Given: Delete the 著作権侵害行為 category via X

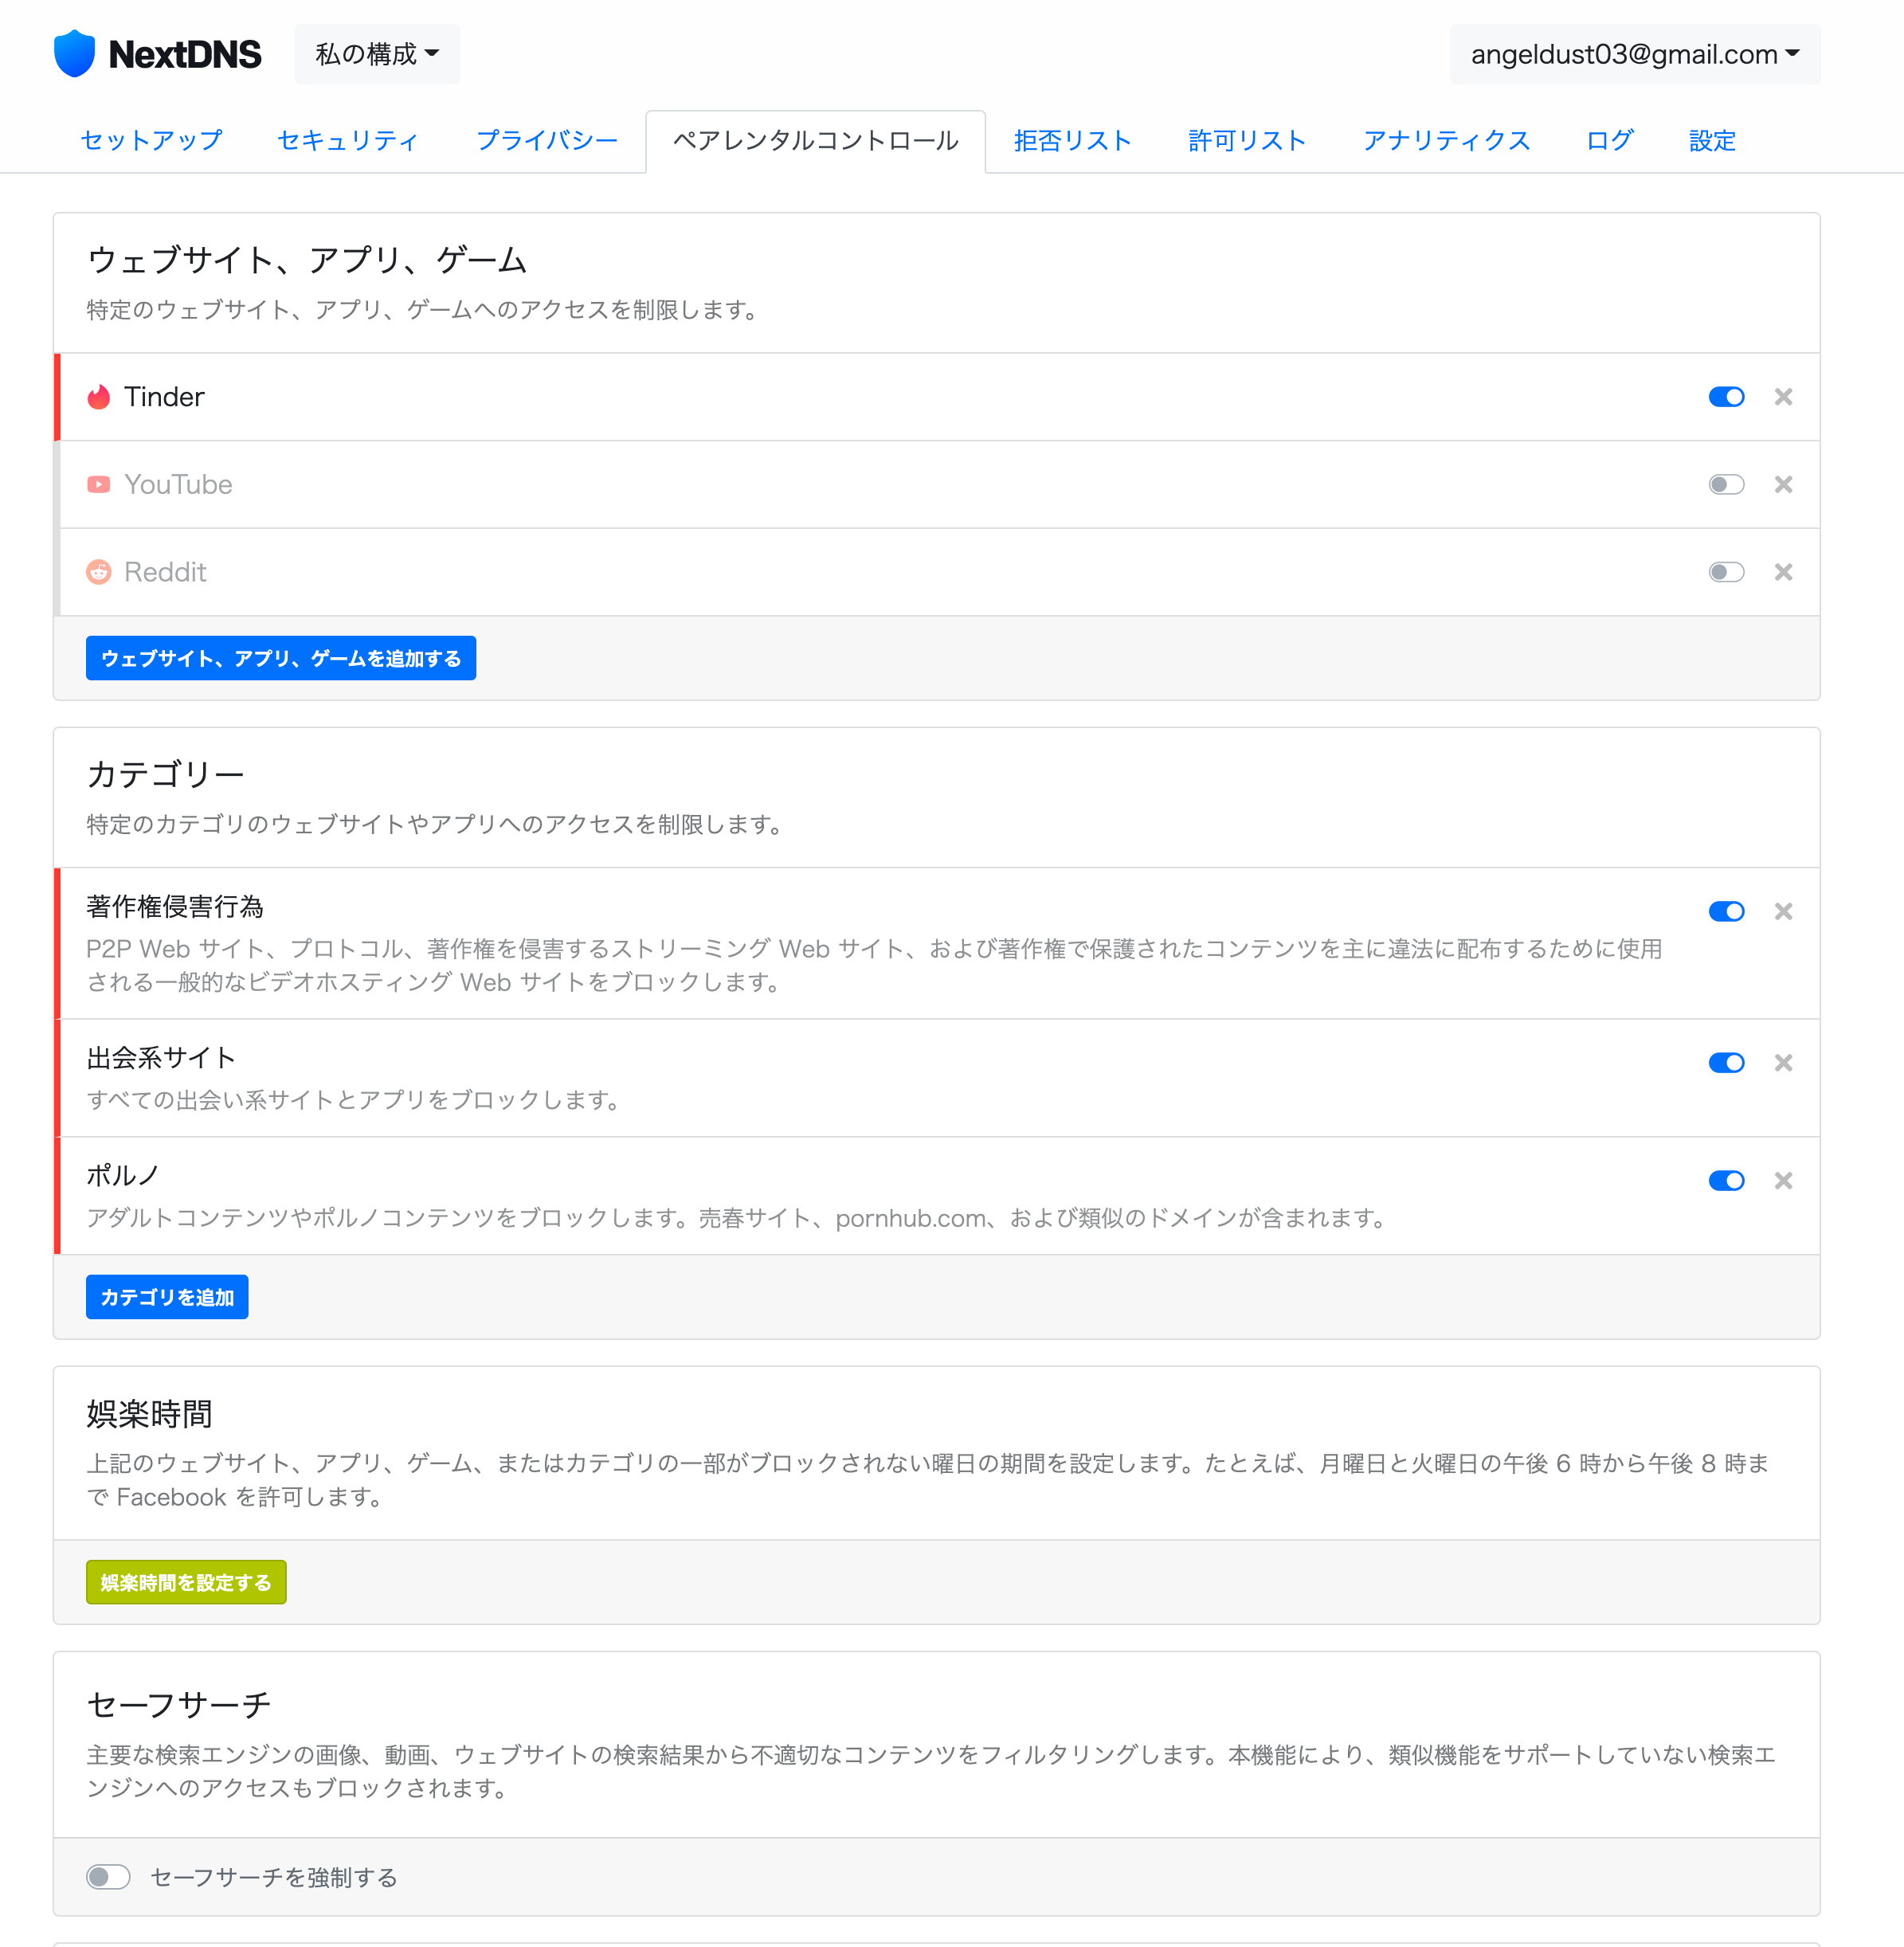Looking at the screenshot, I should coord(1783,911).
